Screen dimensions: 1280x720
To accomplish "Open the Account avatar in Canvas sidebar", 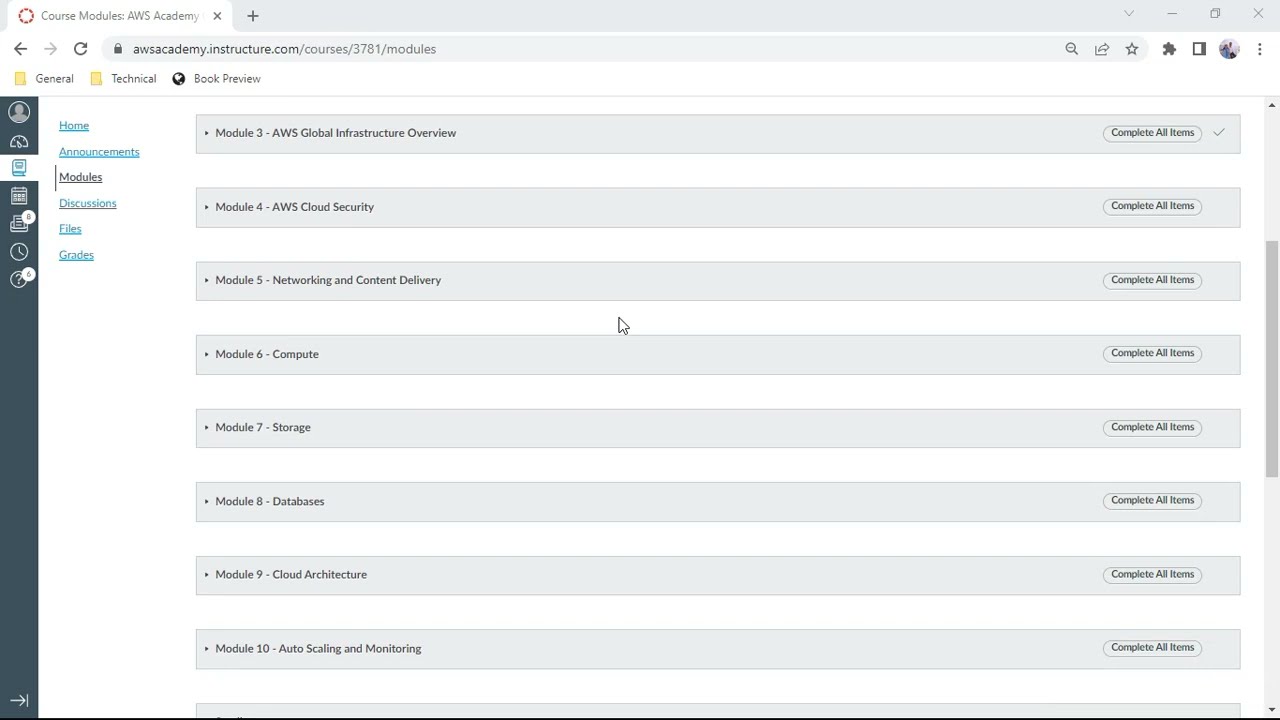I will click(19, 112).
